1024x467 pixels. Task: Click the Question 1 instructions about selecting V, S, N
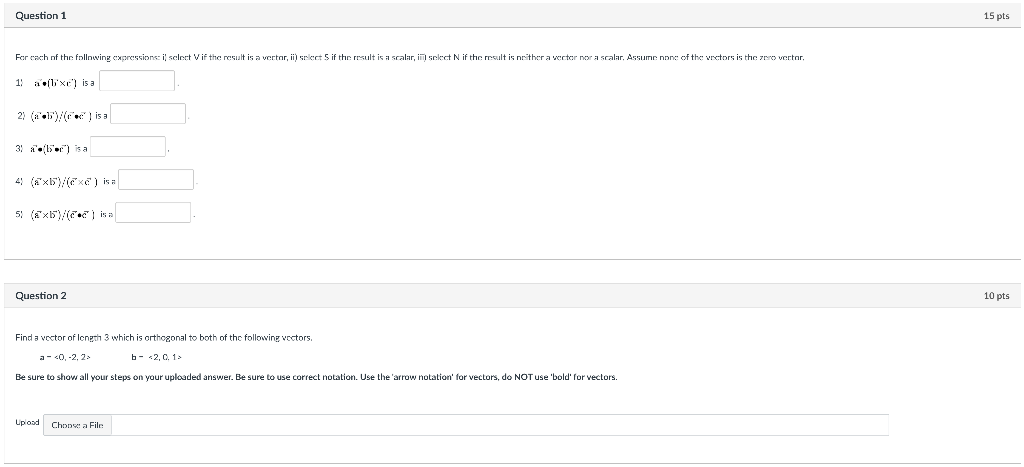(409, 57)
